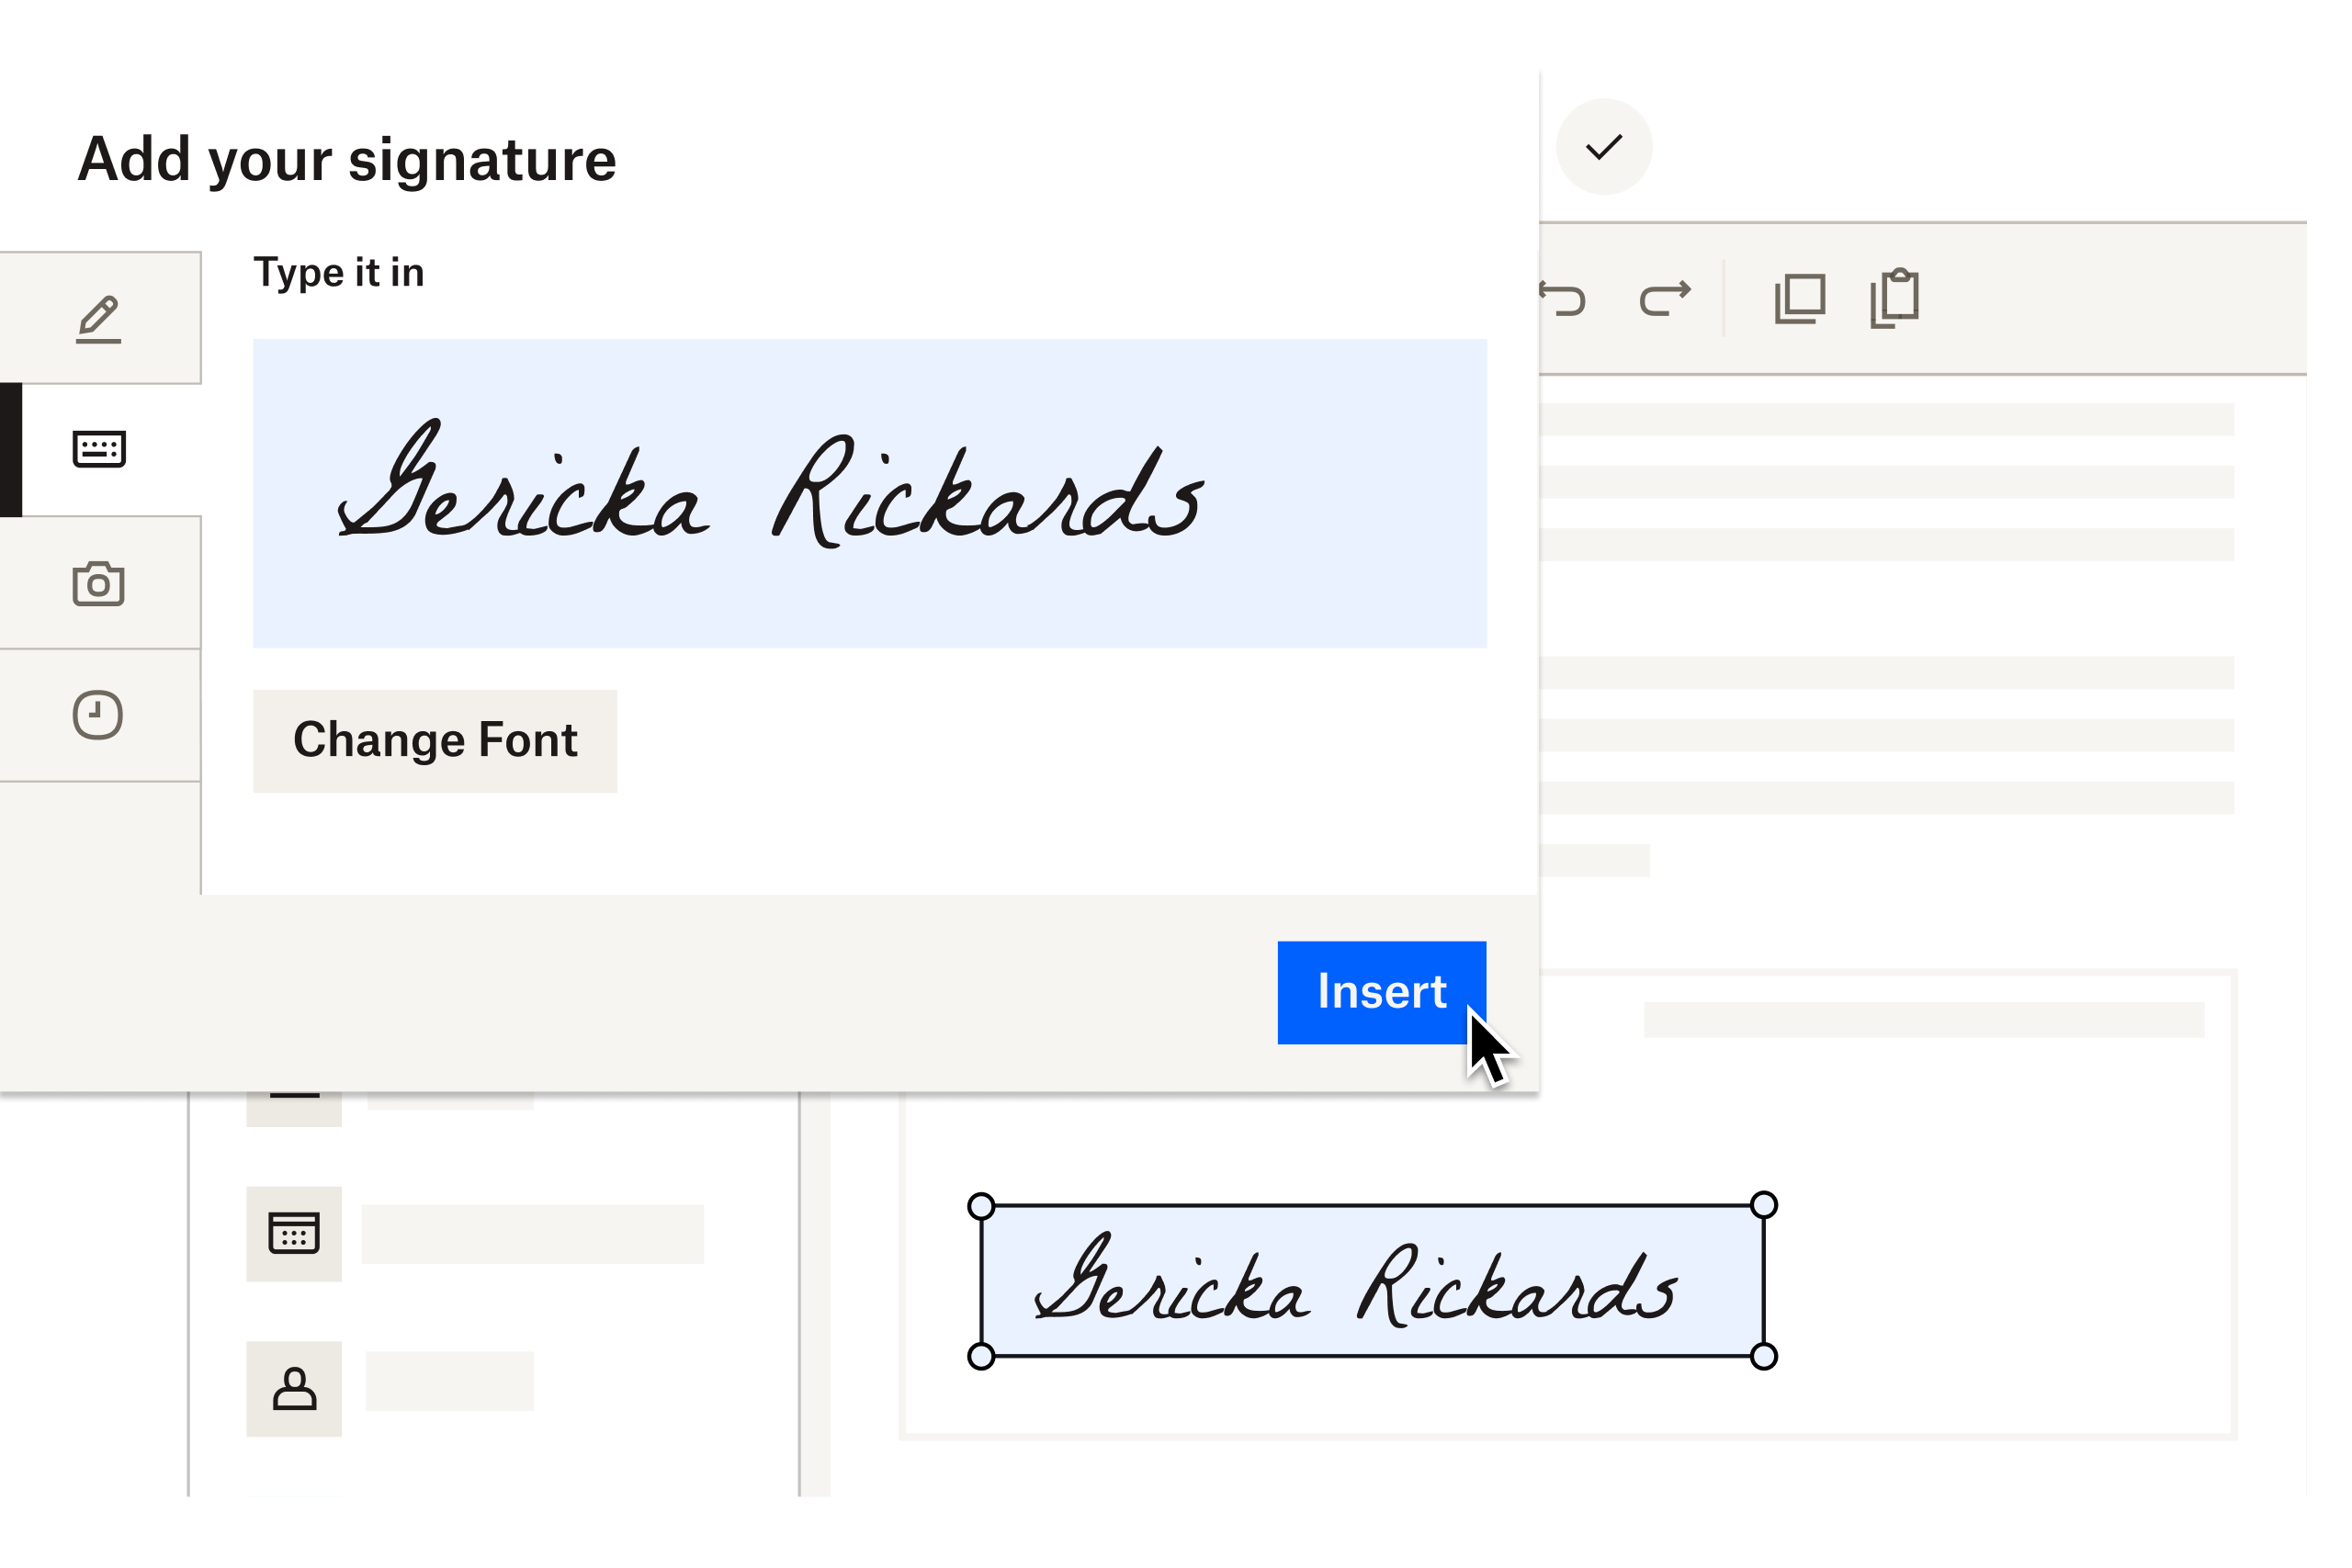Expand the signature font dropdown options
2352x1568 pixels.
point(434,740)
